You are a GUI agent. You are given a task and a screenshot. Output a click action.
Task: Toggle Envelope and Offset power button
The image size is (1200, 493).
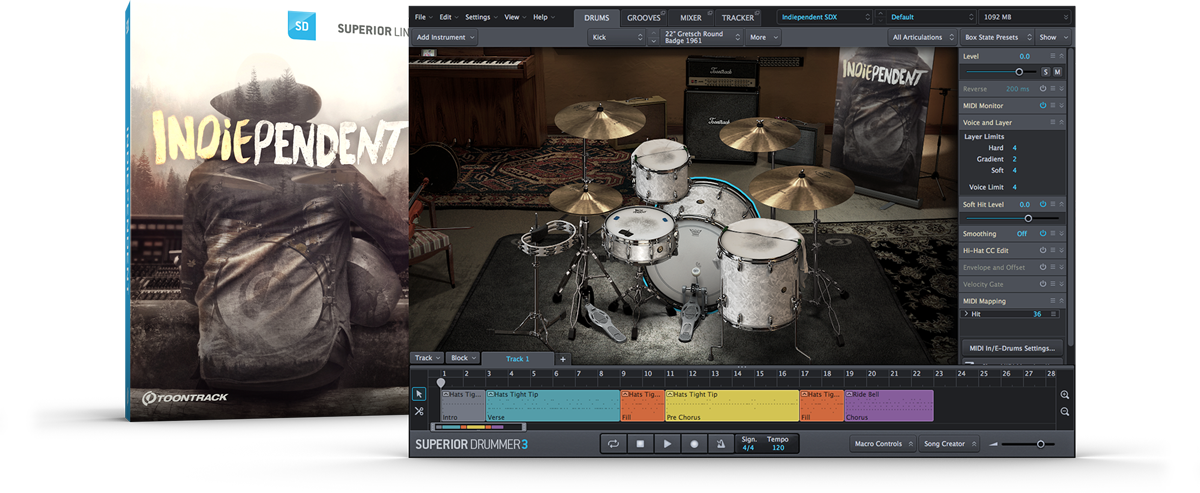1042,267
